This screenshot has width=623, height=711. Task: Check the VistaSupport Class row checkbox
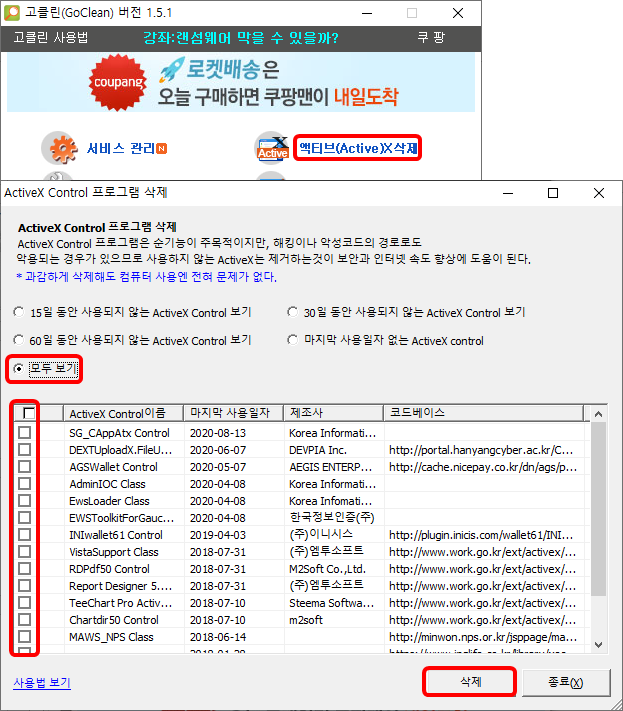tap(24, 551)
